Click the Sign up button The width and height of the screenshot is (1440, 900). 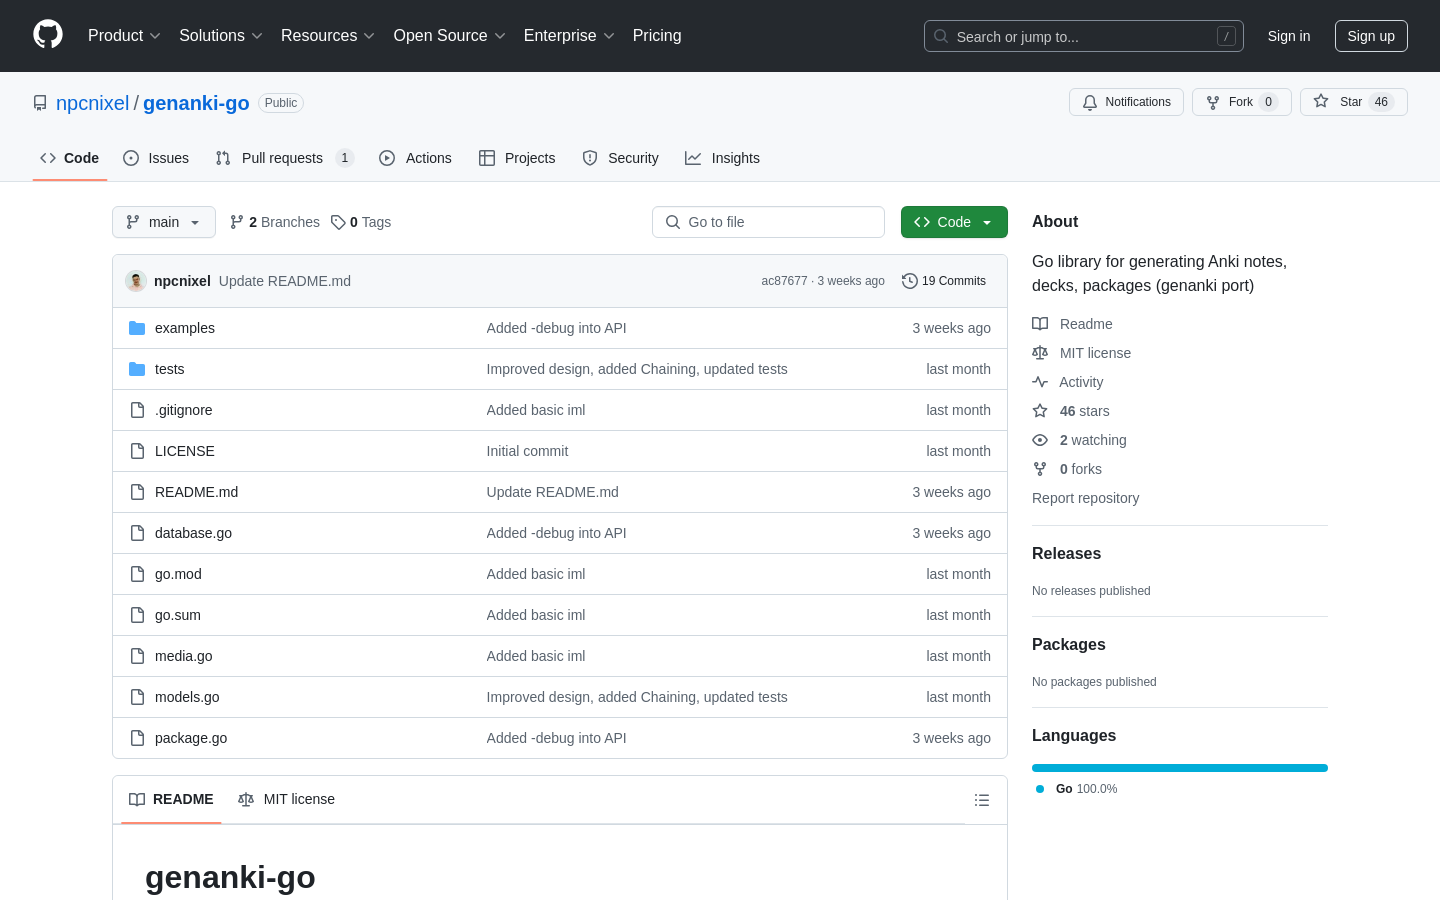[1371, 36]
